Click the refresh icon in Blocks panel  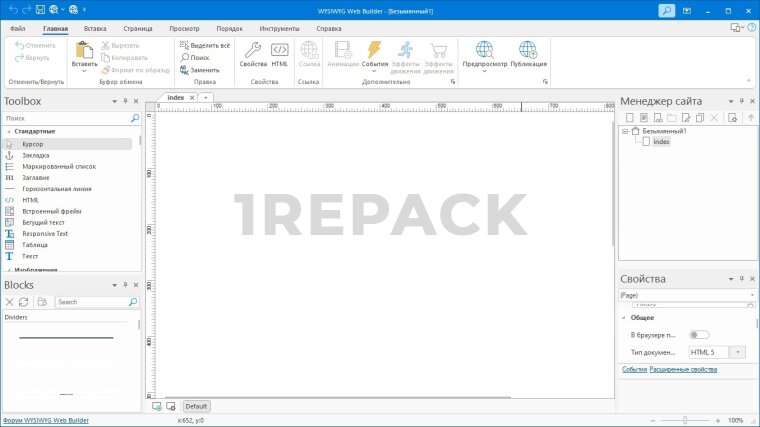24,301
